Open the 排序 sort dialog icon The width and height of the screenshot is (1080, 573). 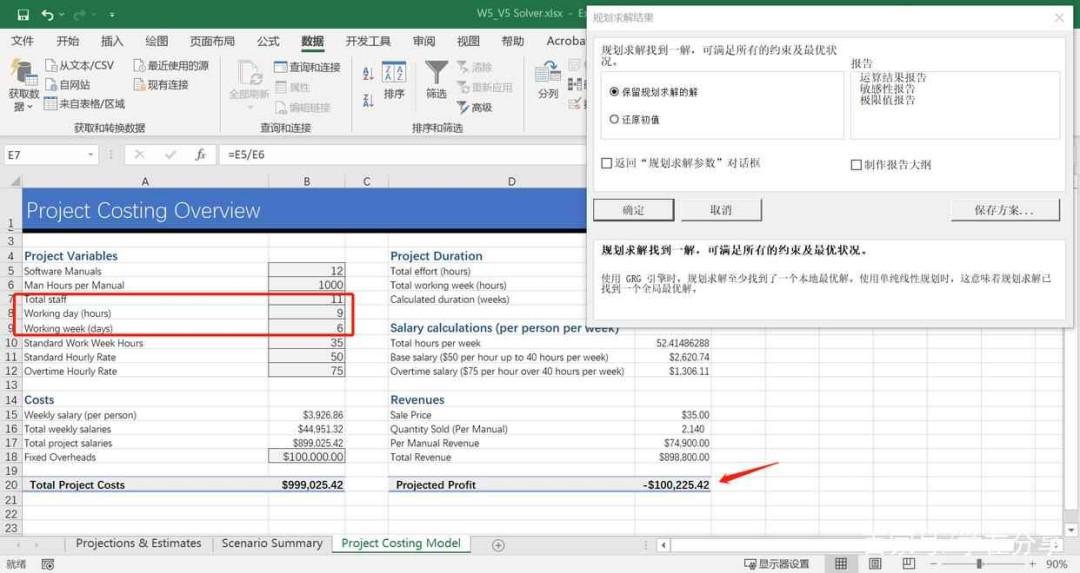395,73
